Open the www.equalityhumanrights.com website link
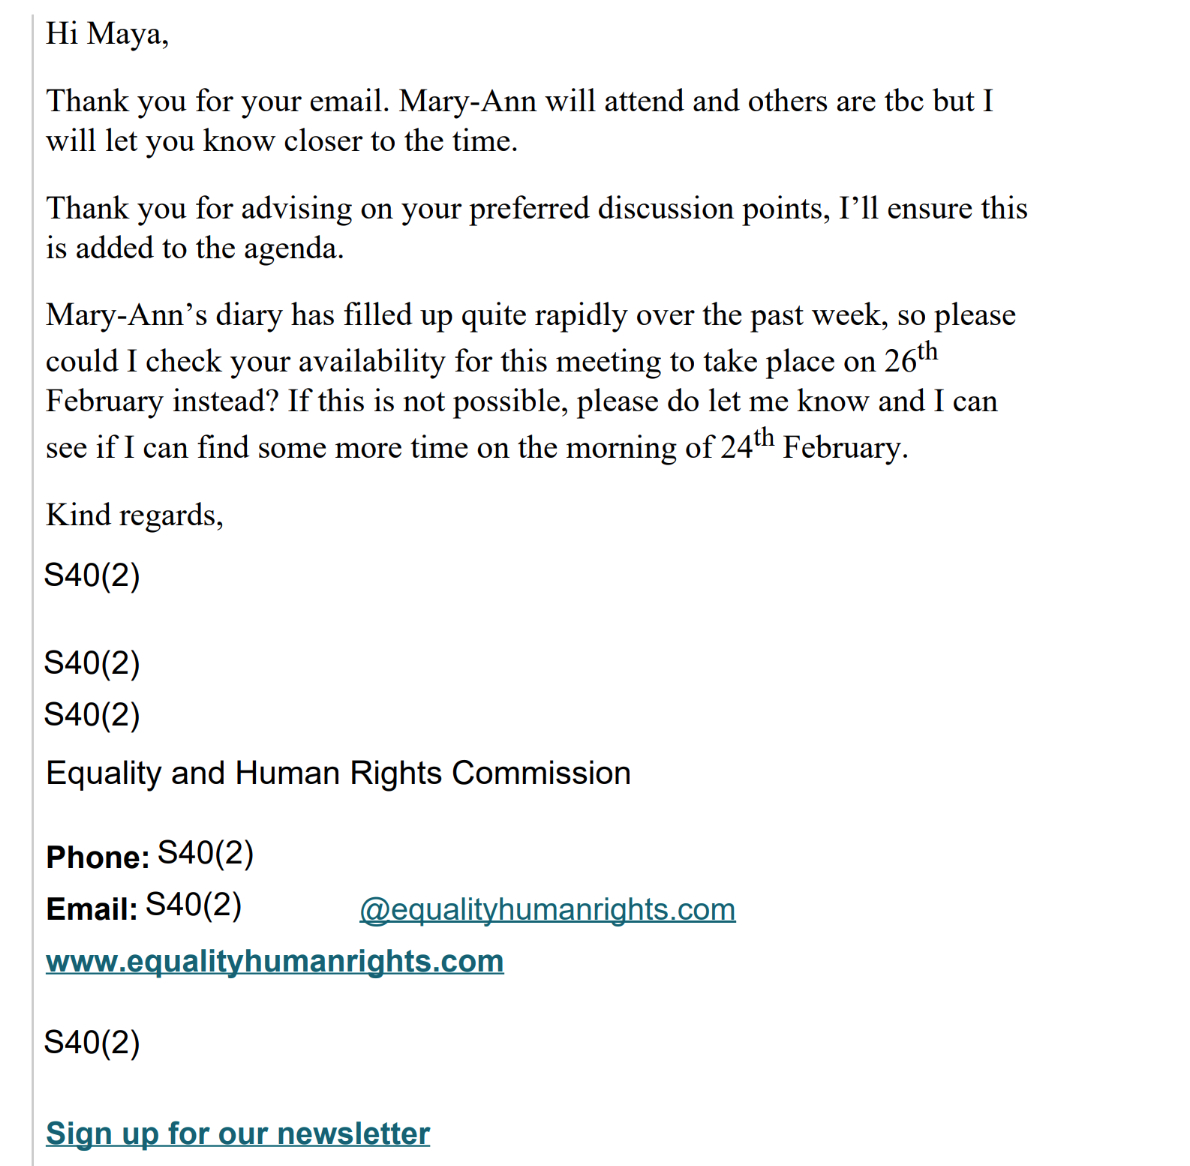The image size is (1190, 1166). [x=274, y=961]
